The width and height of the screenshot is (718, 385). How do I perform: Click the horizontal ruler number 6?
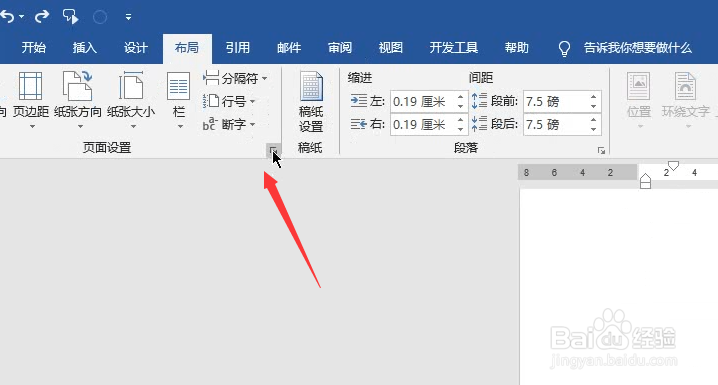554,173
